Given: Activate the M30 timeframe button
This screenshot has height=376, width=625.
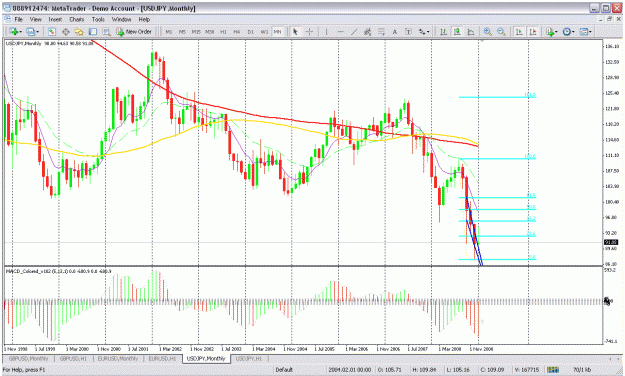Looking at the screenshot, I should [x=210, y=31].
